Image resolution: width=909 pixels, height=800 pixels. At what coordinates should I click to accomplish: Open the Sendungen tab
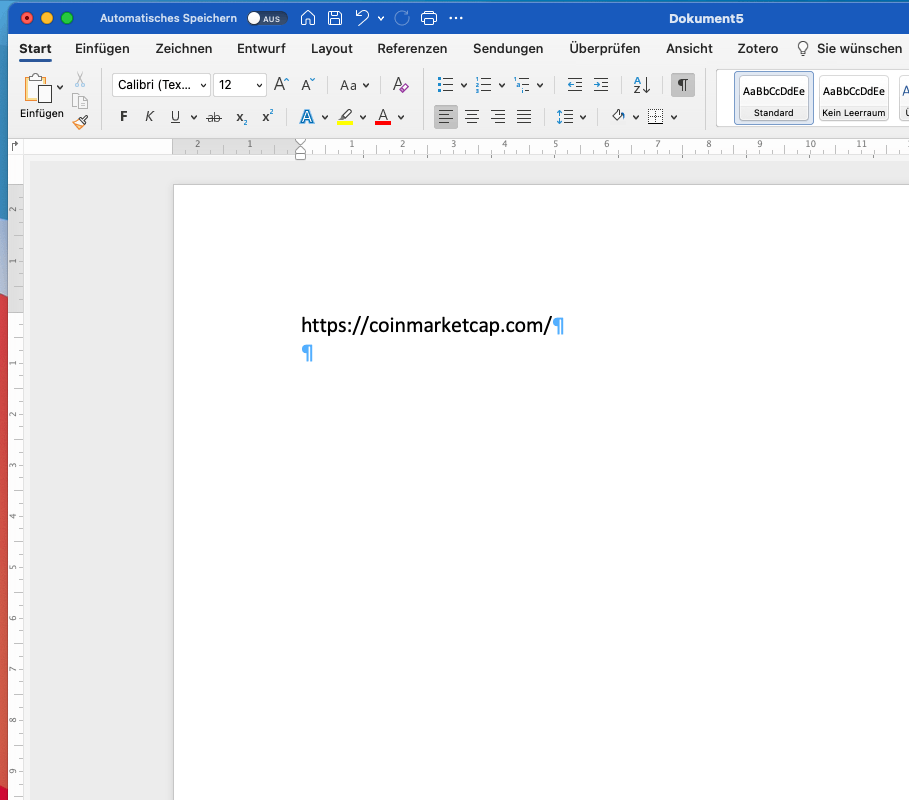(x=508, y=49)
